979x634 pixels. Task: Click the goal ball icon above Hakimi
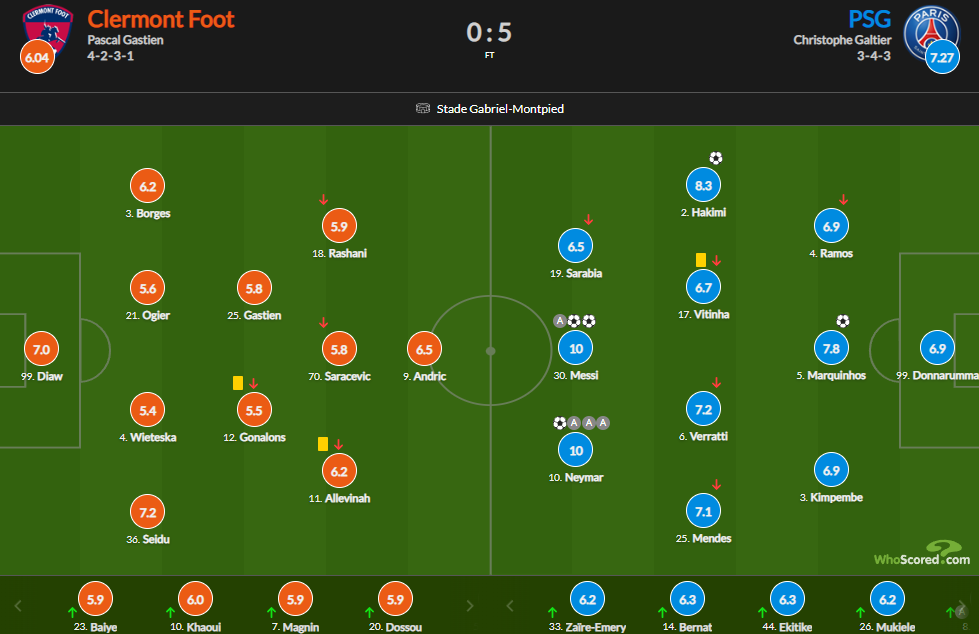(716, 158)
